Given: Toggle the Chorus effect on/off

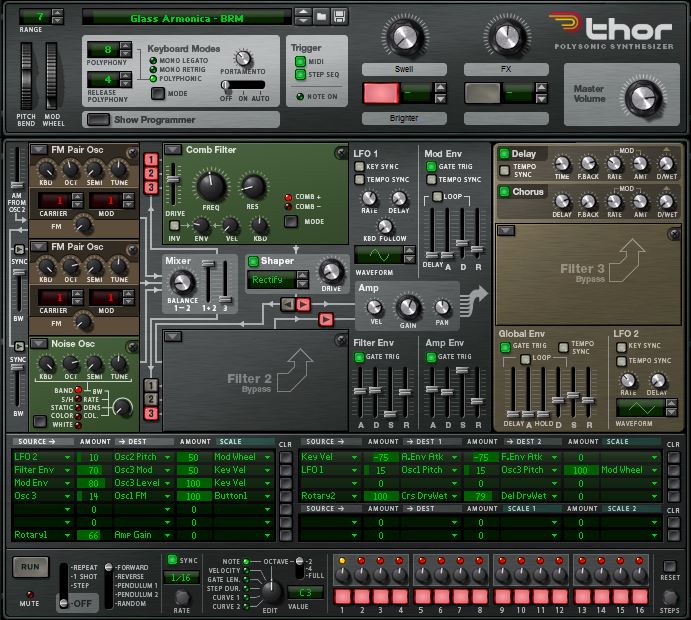Looking at the screenshot, I should tap(503, 192).
